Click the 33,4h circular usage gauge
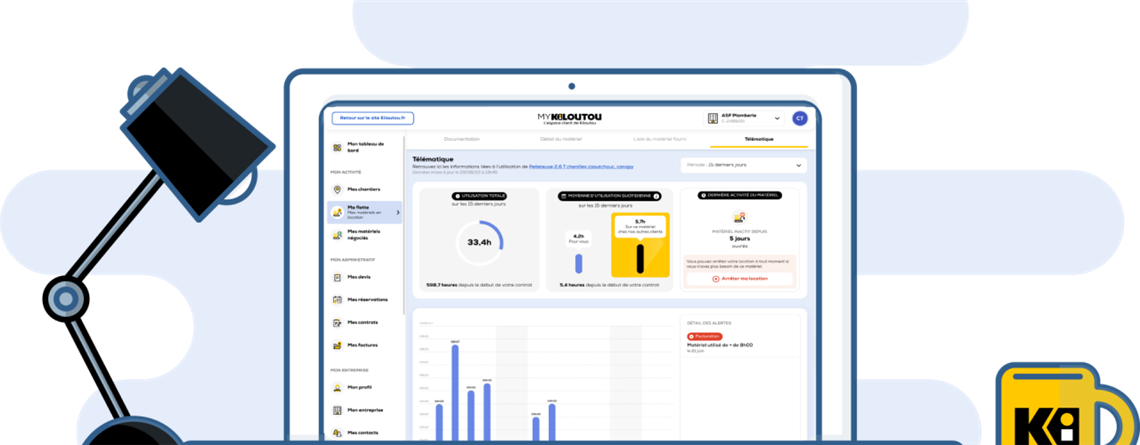Image resolution: width=1140 pixels, height=445 pixels. pyautogui.click(x=478, y=243)
